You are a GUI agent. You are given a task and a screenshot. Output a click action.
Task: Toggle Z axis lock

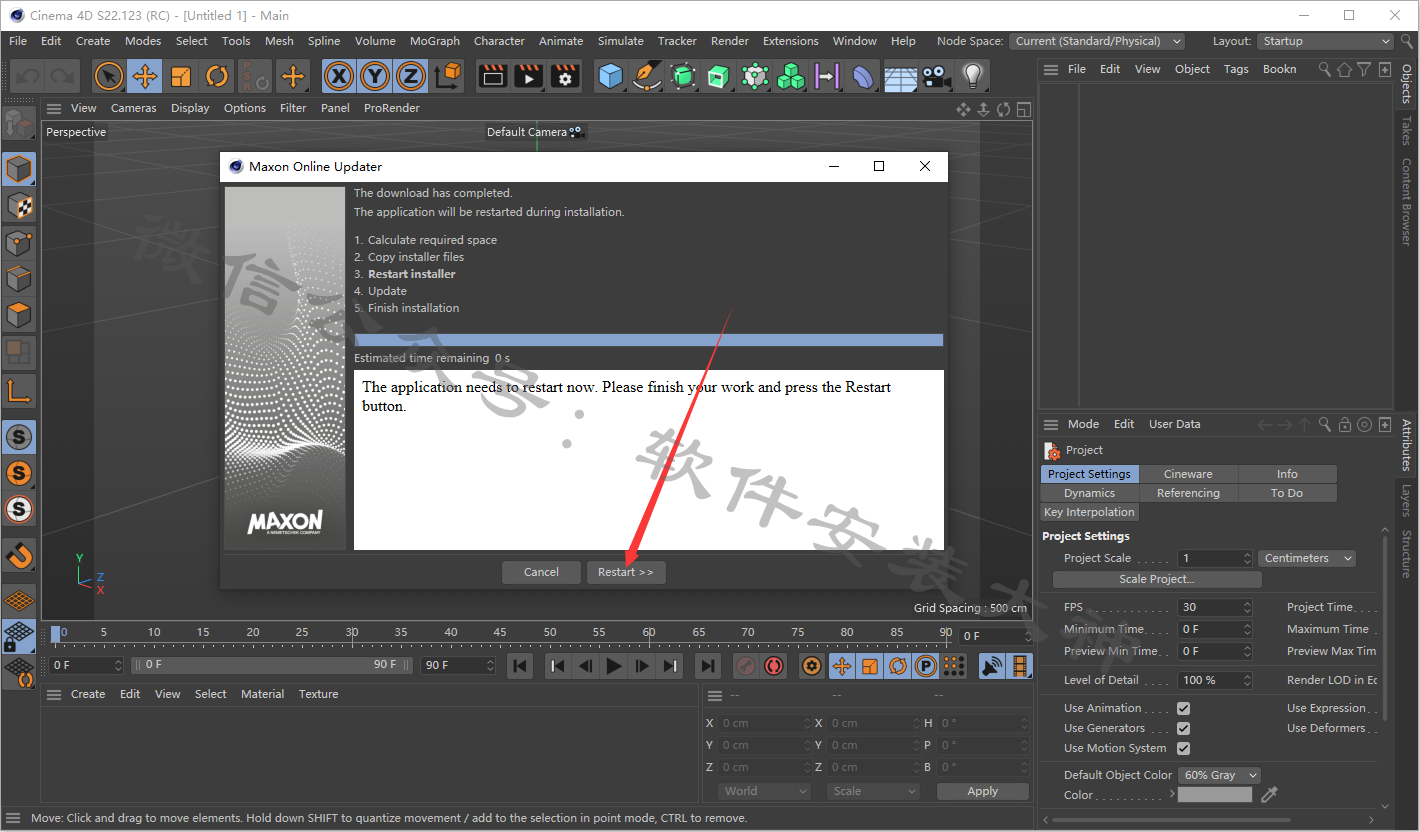[411, 76]
